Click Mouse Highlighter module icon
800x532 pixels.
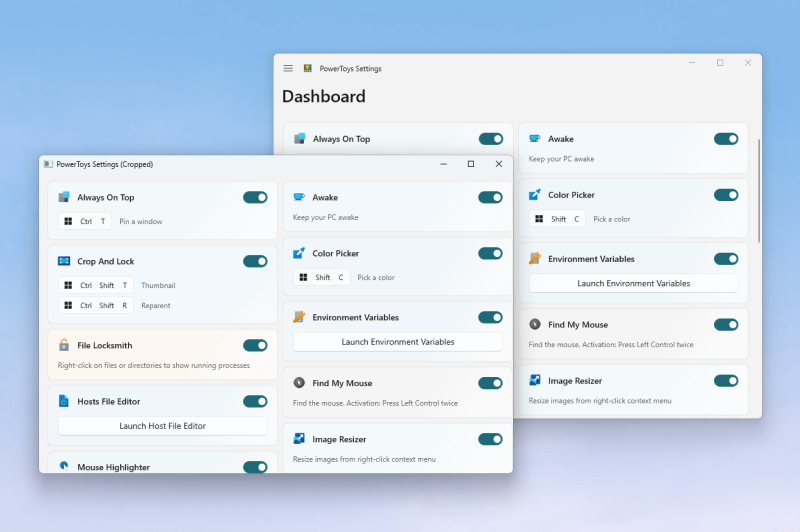coord(64,466)
